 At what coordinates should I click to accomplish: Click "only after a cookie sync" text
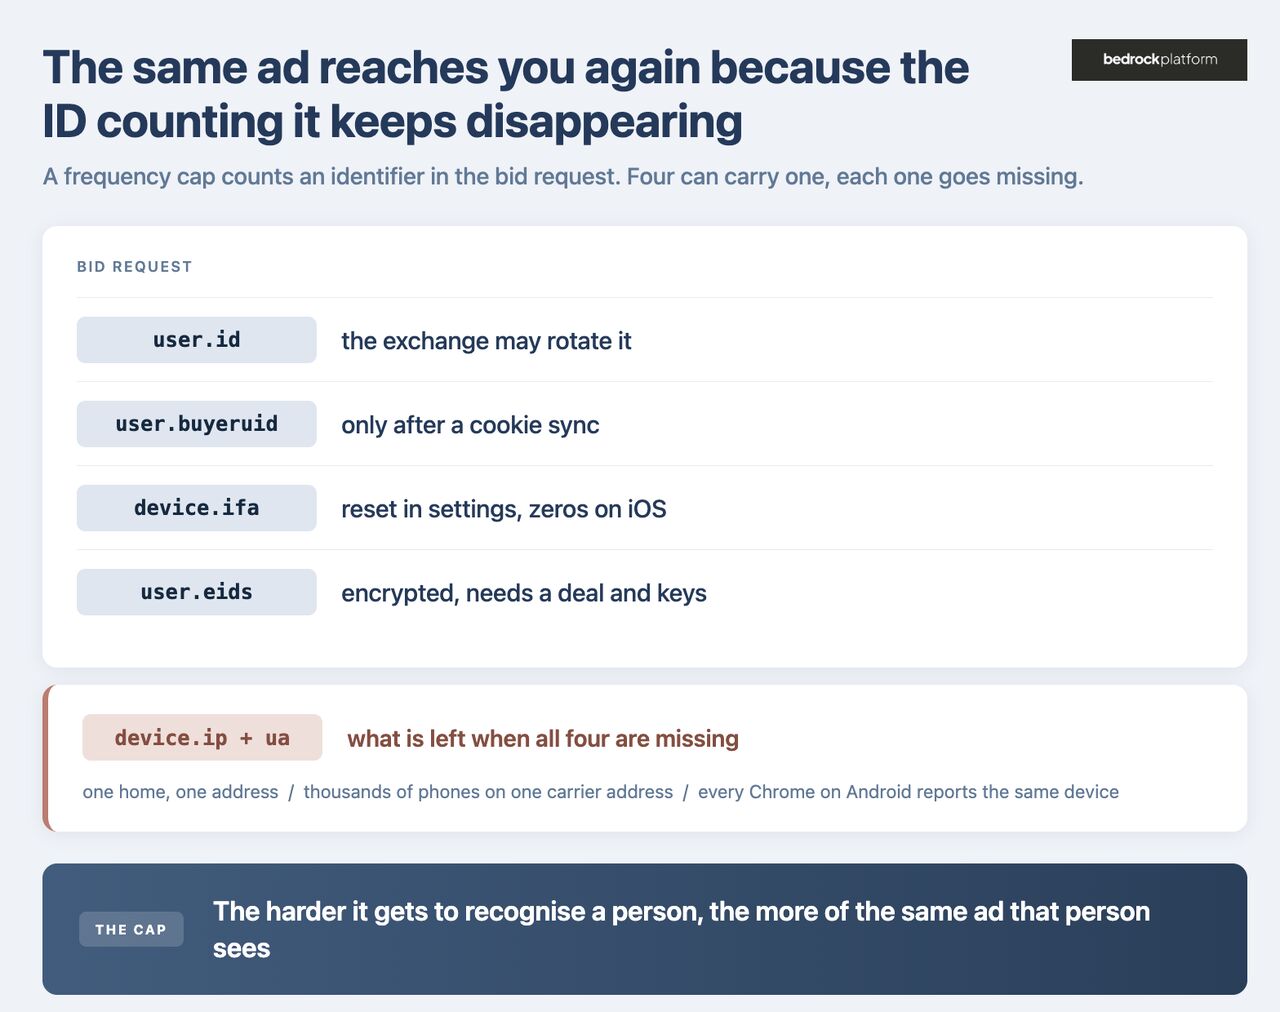[x=470, y=425]
